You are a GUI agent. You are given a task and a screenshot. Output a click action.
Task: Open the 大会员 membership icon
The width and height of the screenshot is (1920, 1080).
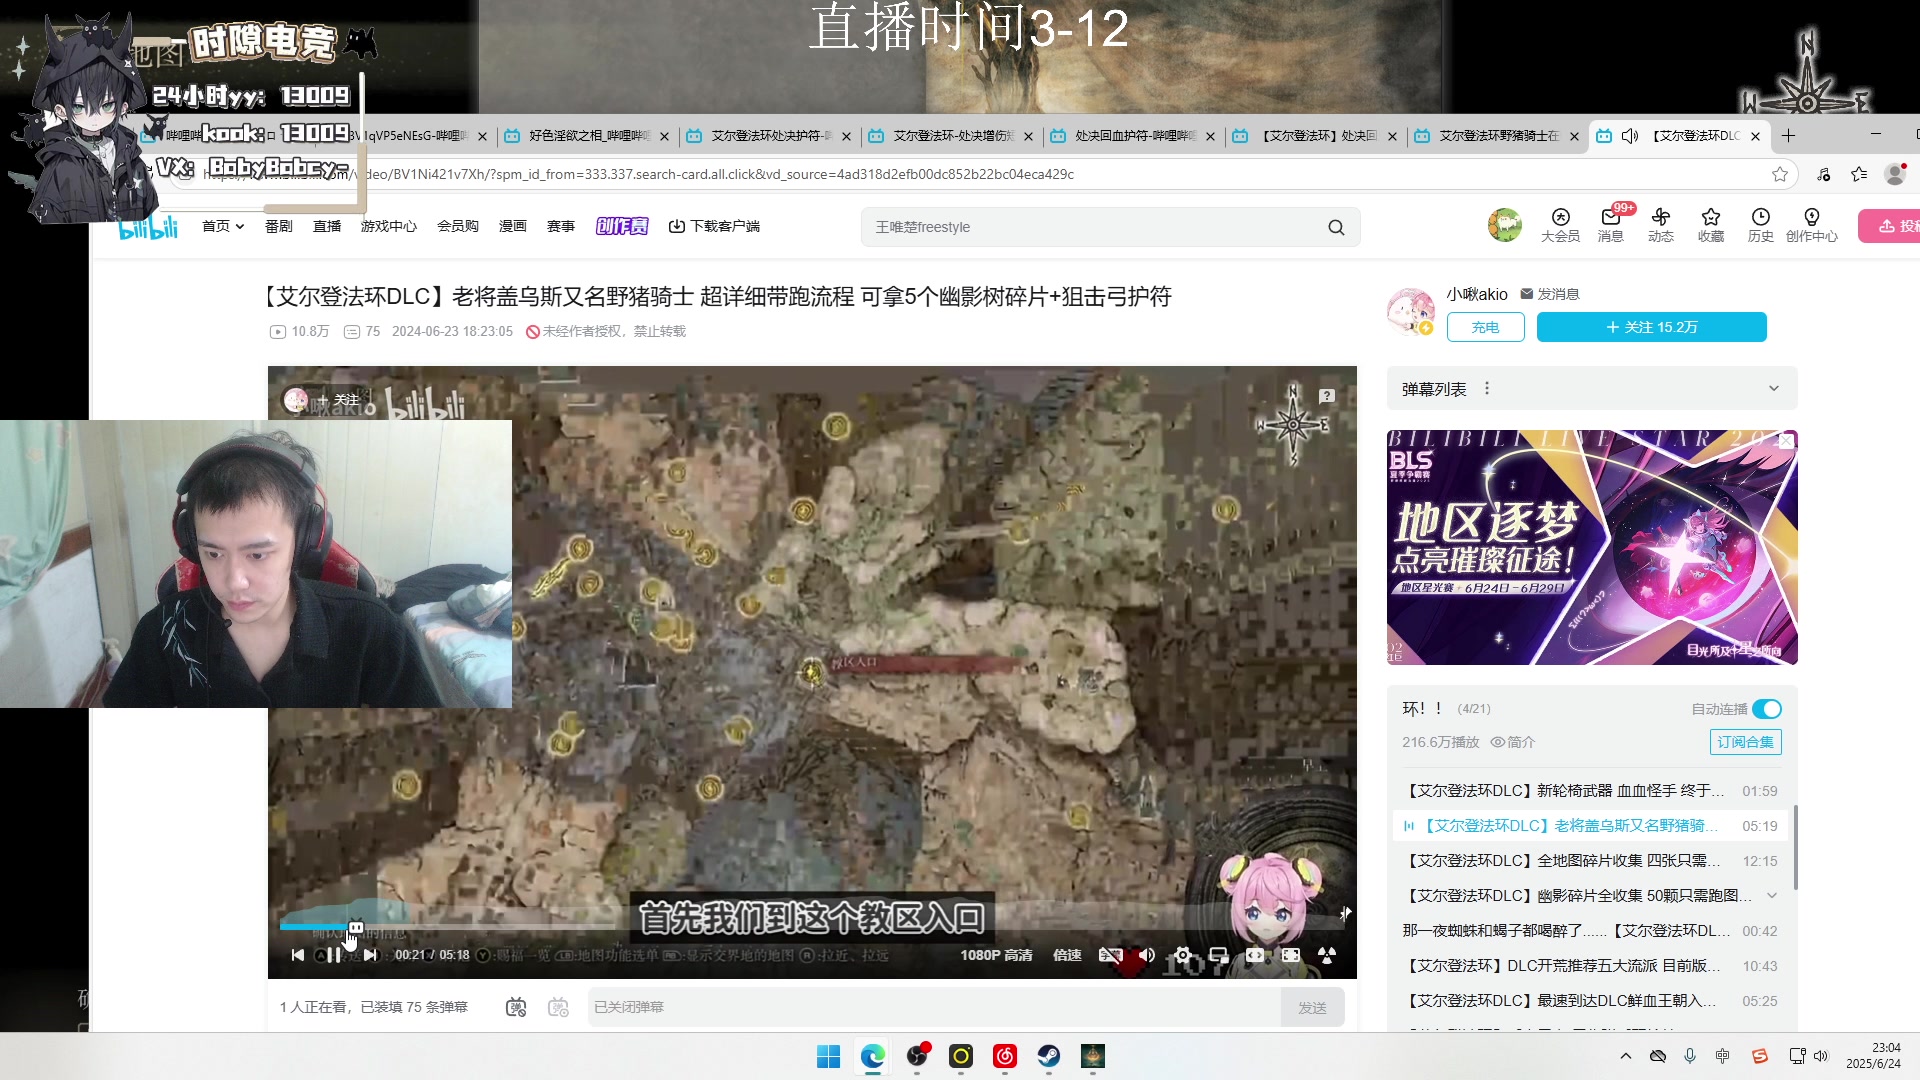click(x=1560, y=225)
